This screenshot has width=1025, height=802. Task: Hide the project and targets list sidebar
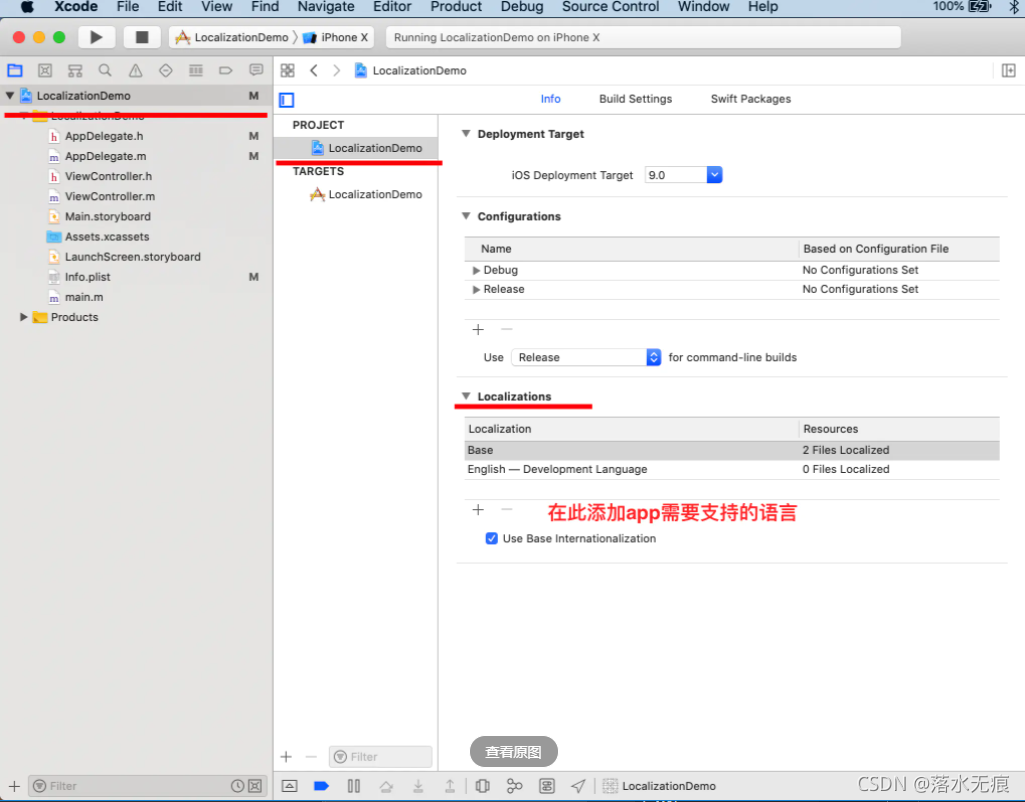[286, 100]
